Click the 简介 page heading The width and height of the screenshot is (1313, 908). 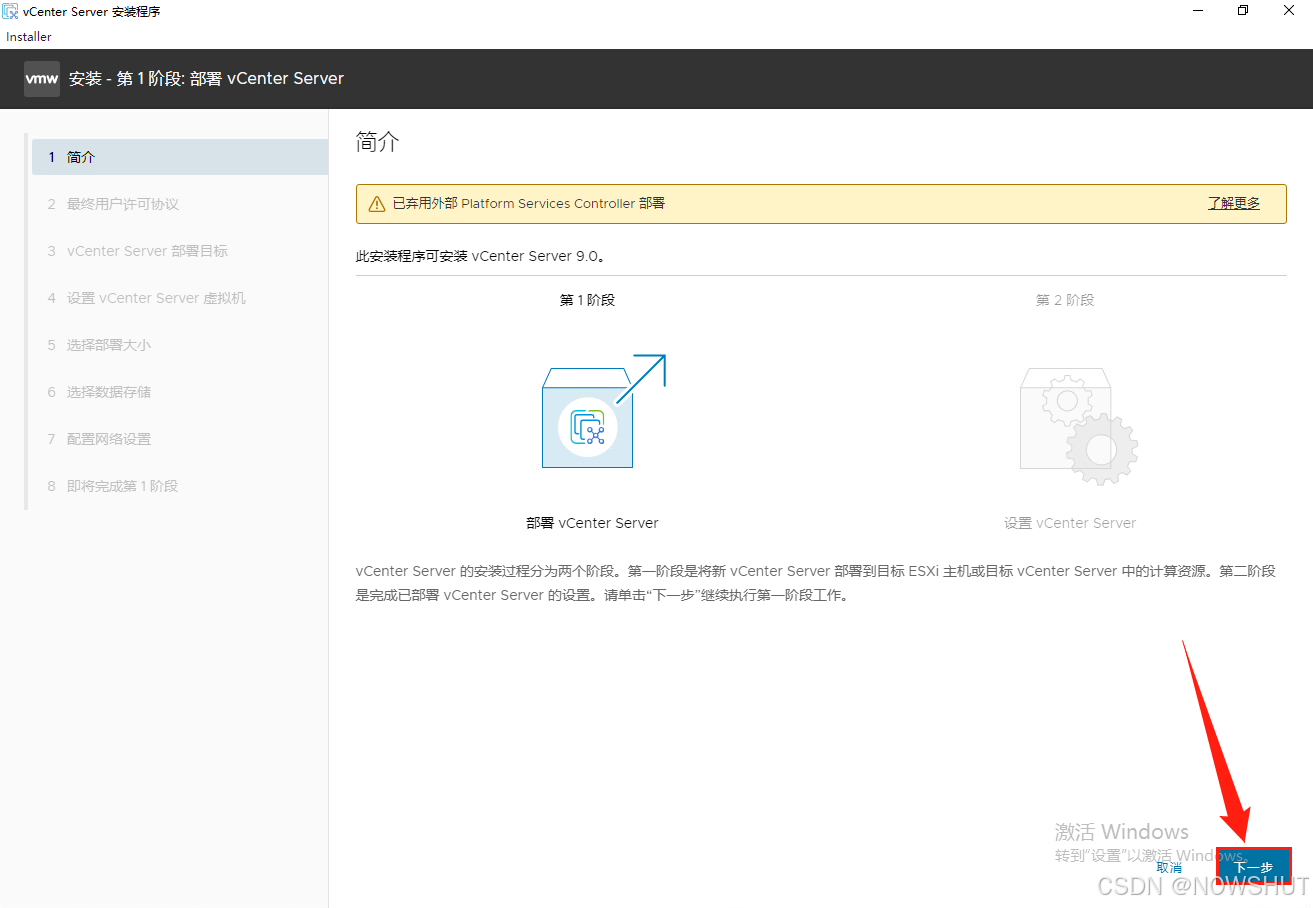coord(378,142)
